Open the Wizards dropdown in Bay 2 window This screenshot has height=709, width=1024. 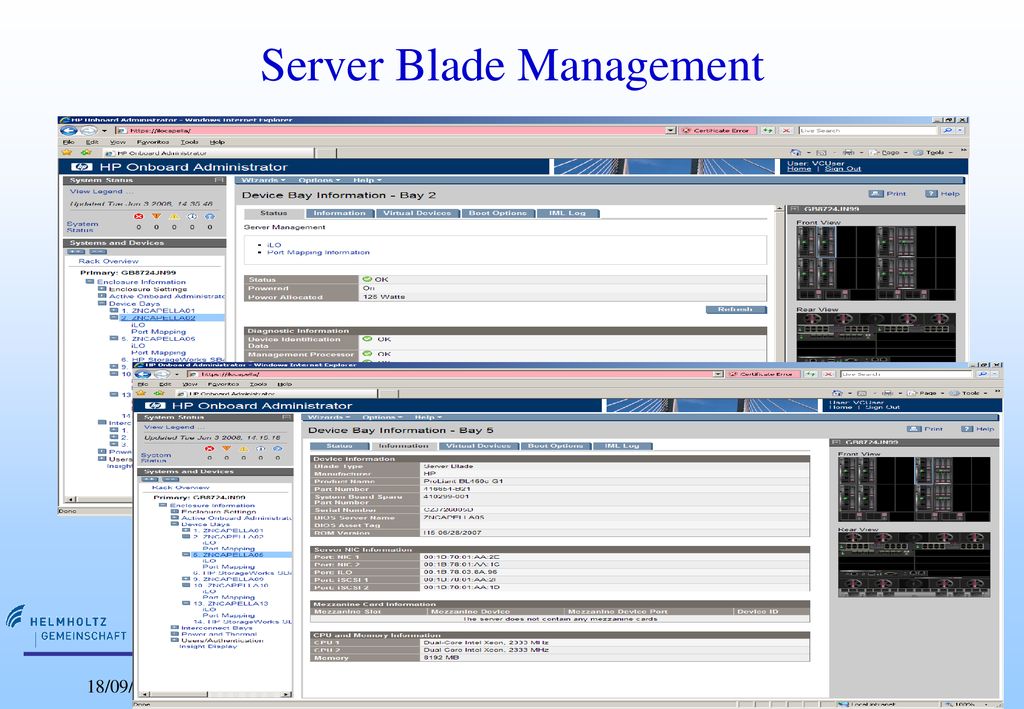point(263,180)
